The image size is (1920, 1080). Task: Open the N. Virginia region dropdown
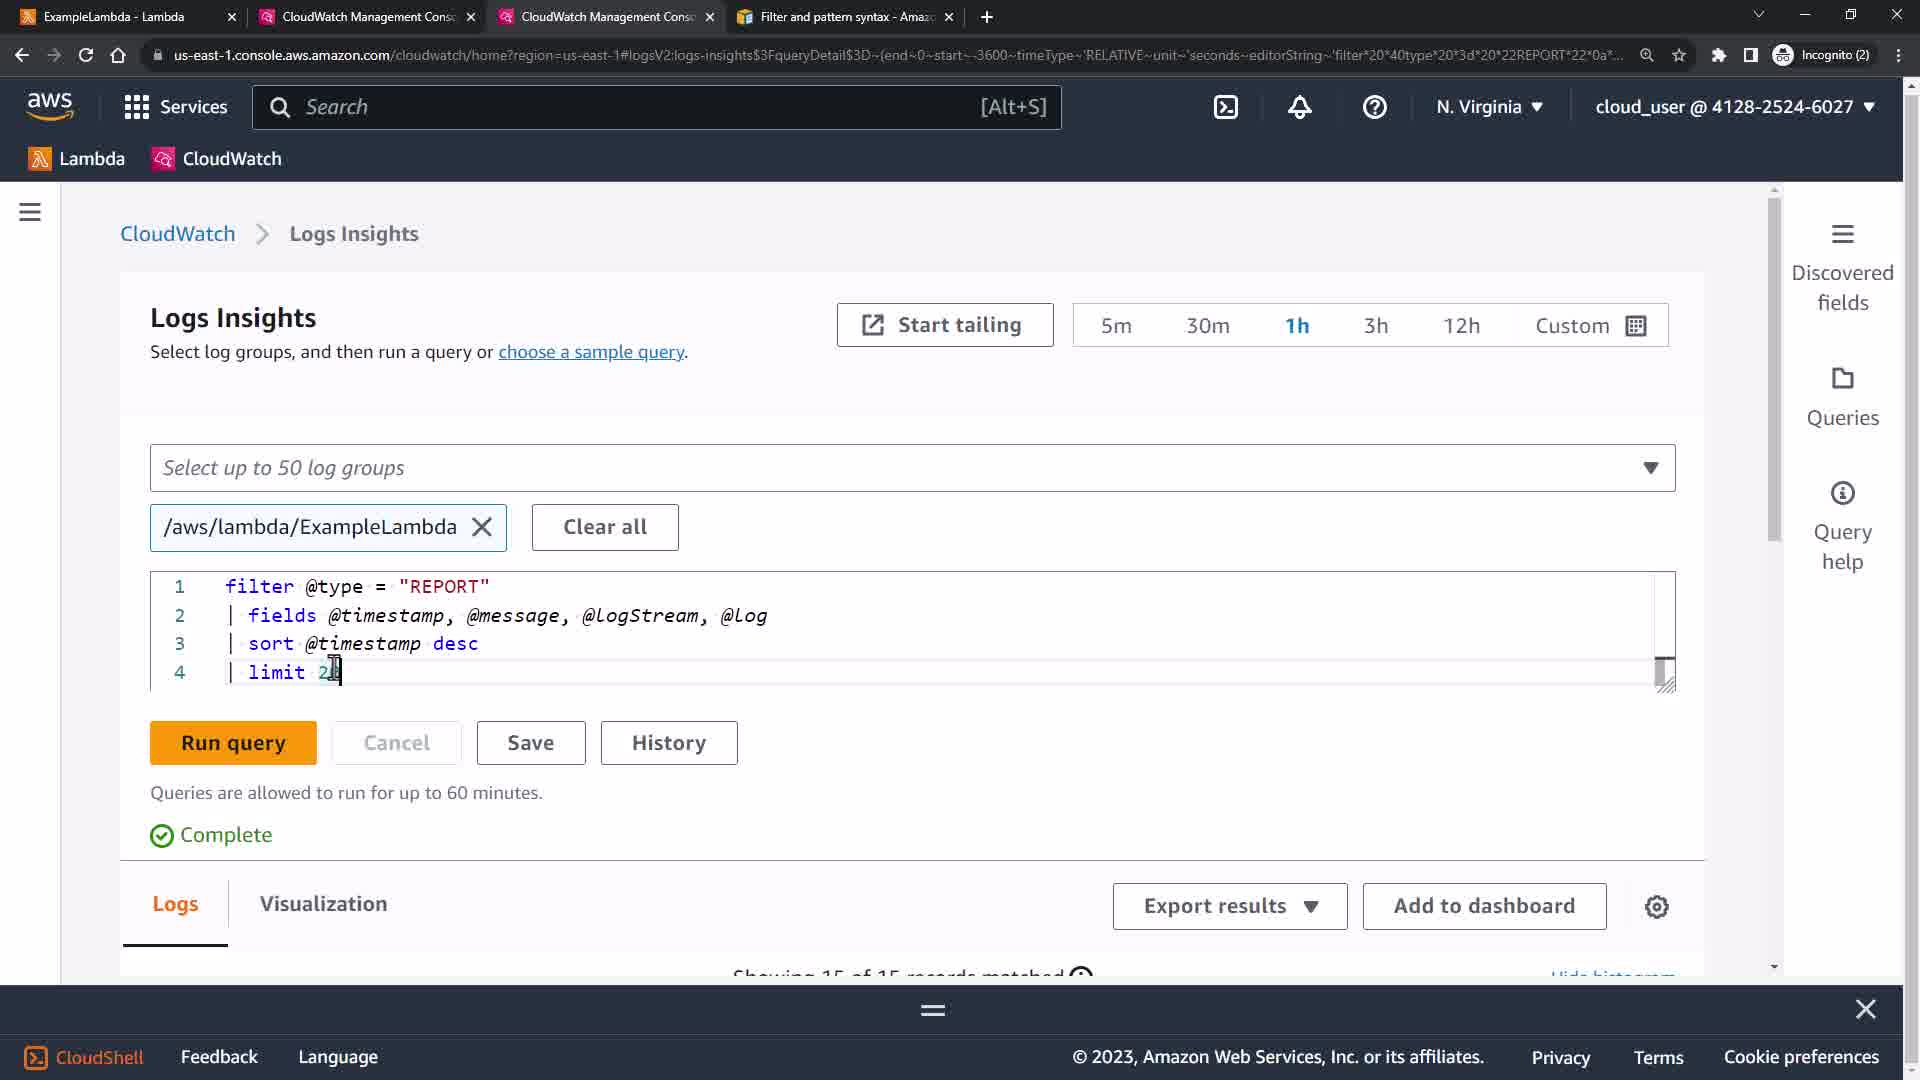coord(1489,107)
